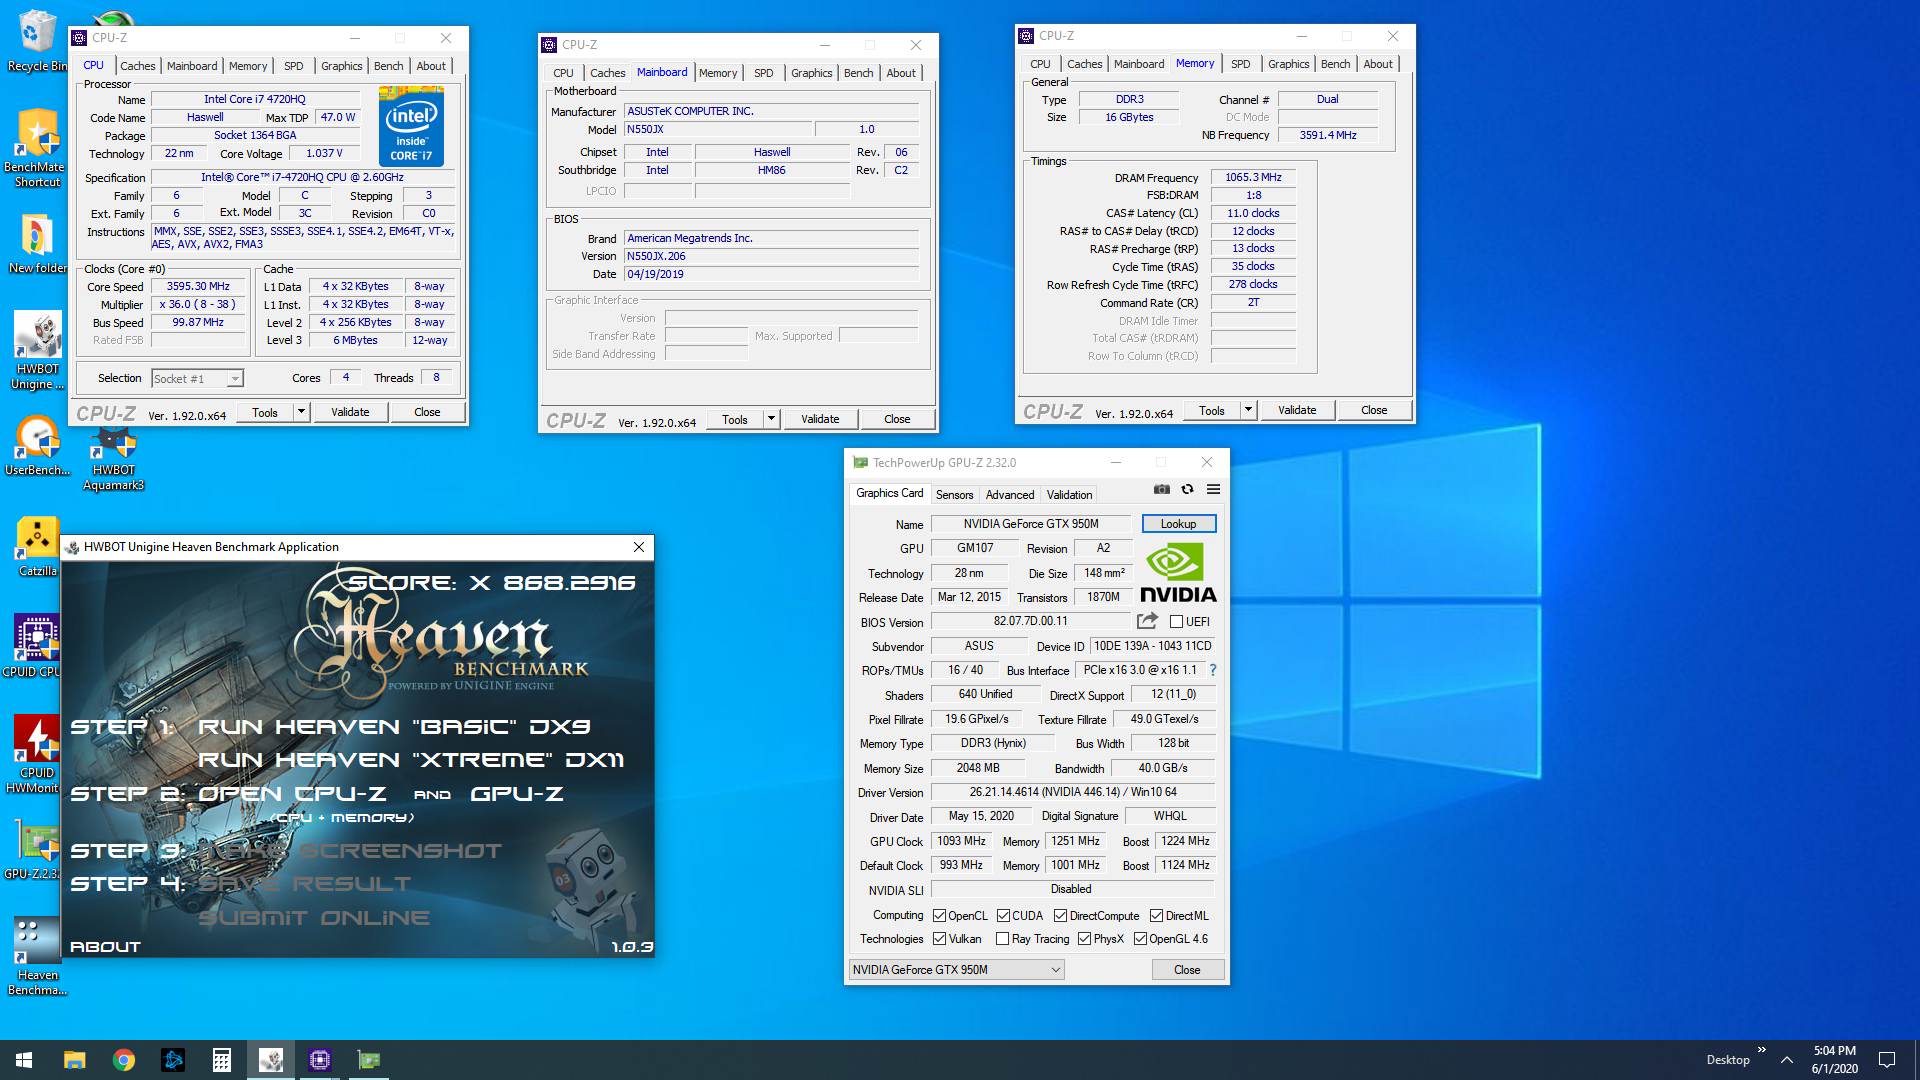Open GPU-Z taskbar icon
Viewport: 1920px width, 1080px height.
pyautogui.click(x=369, y=1060)
